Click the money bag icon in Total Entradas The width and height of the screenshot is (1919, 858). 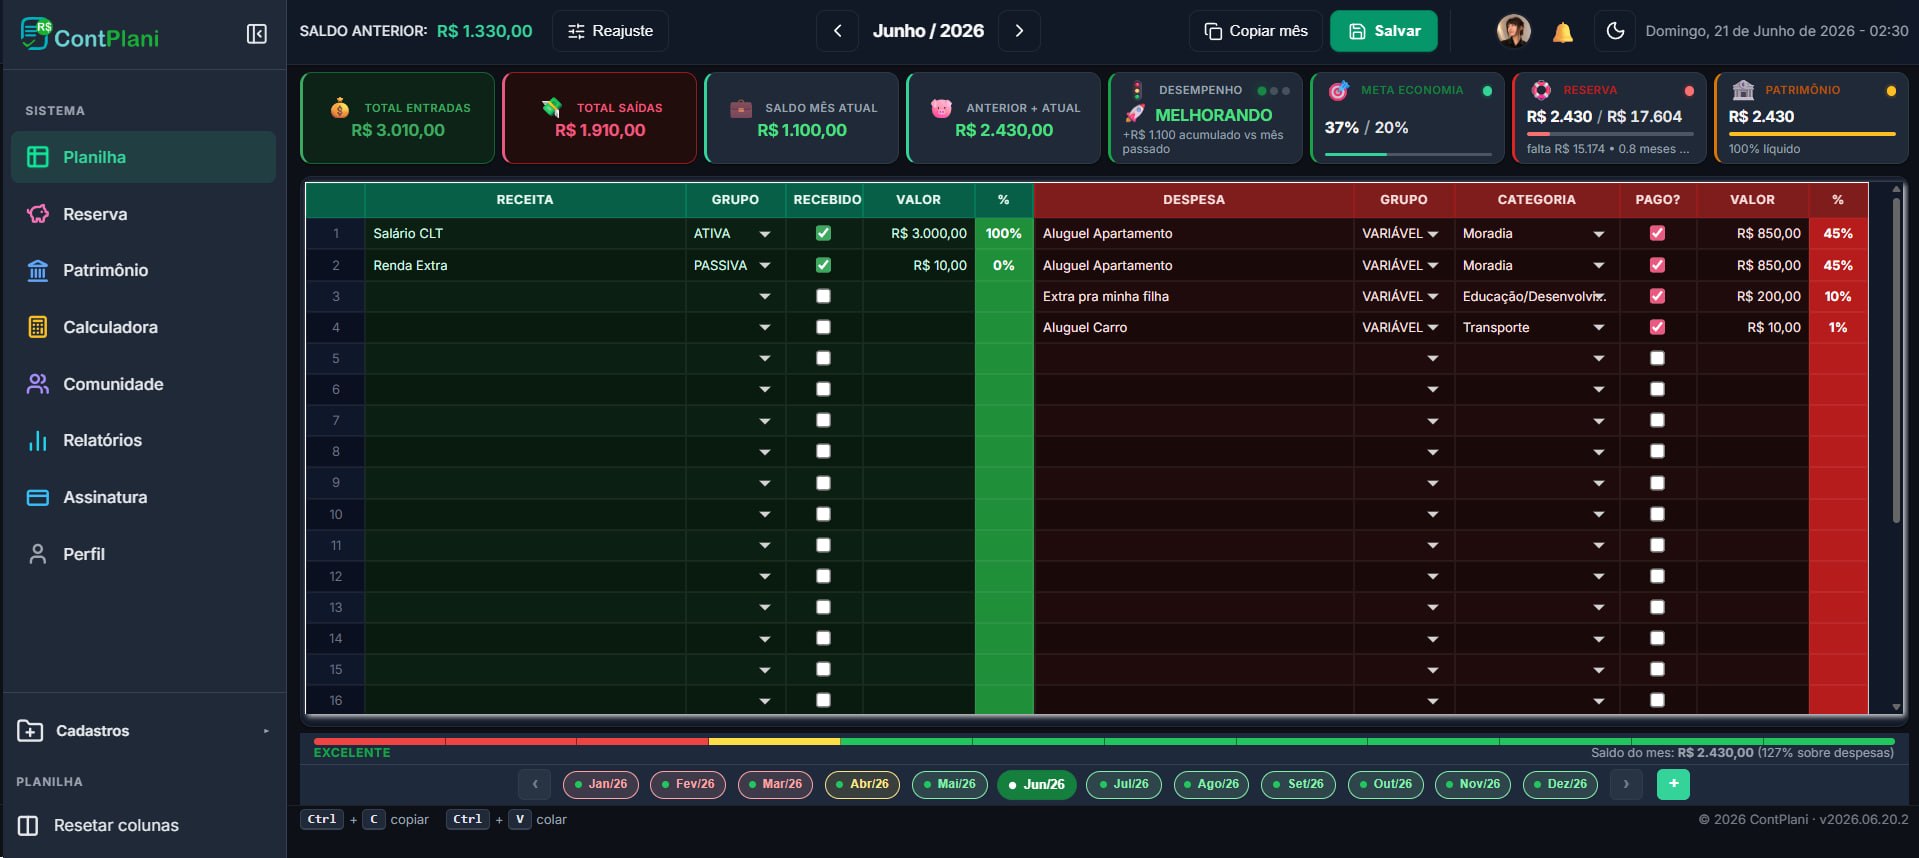tap(340, 108)
